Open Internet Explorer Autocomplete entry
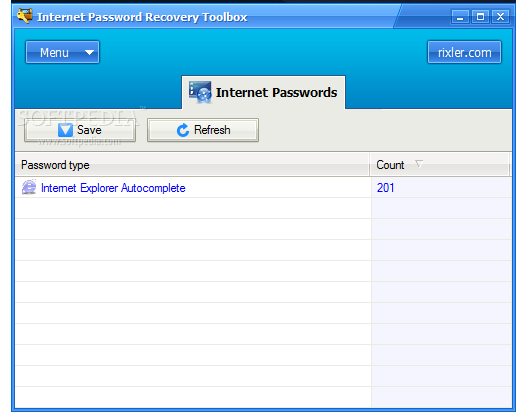 [x=113, y=188]
